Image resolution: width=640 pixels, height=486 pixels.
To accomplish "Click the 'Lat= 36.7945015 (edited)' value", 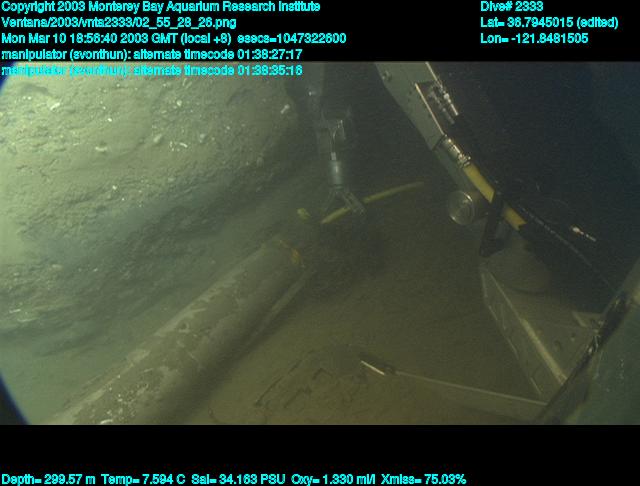I will point(549,22).
